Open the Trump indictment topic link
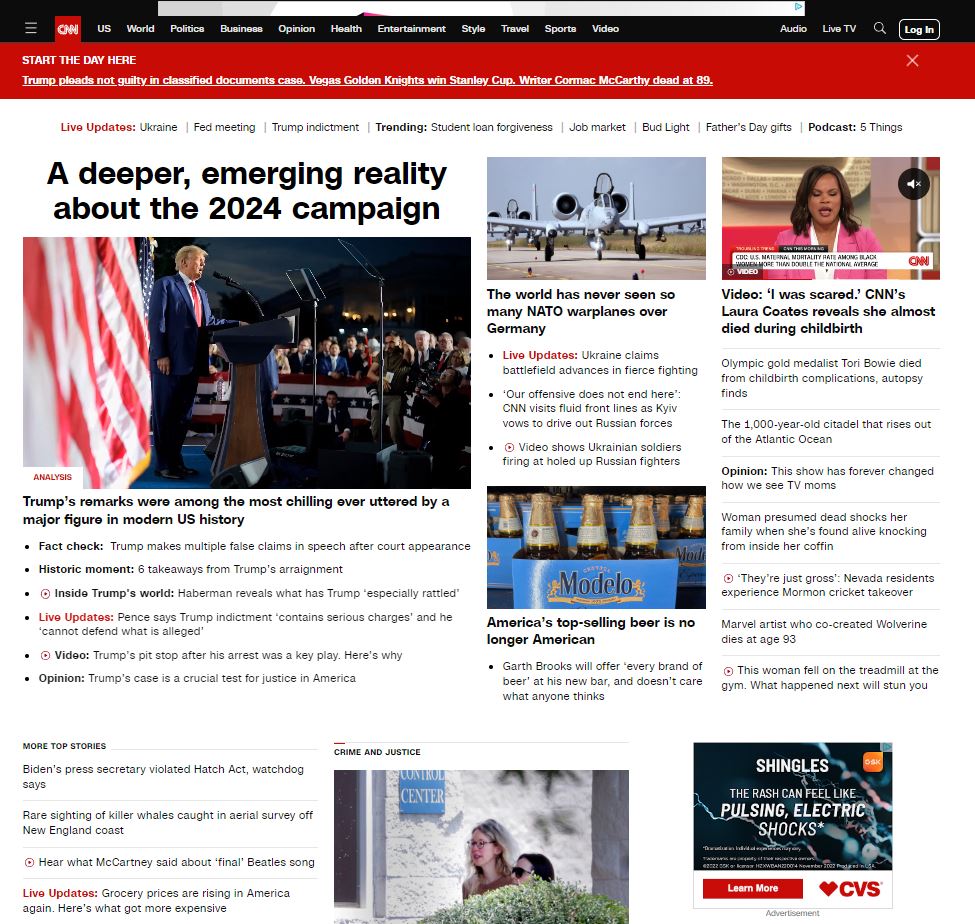The width and height of the screenshot is (975, 924). [x=315, y=127]
